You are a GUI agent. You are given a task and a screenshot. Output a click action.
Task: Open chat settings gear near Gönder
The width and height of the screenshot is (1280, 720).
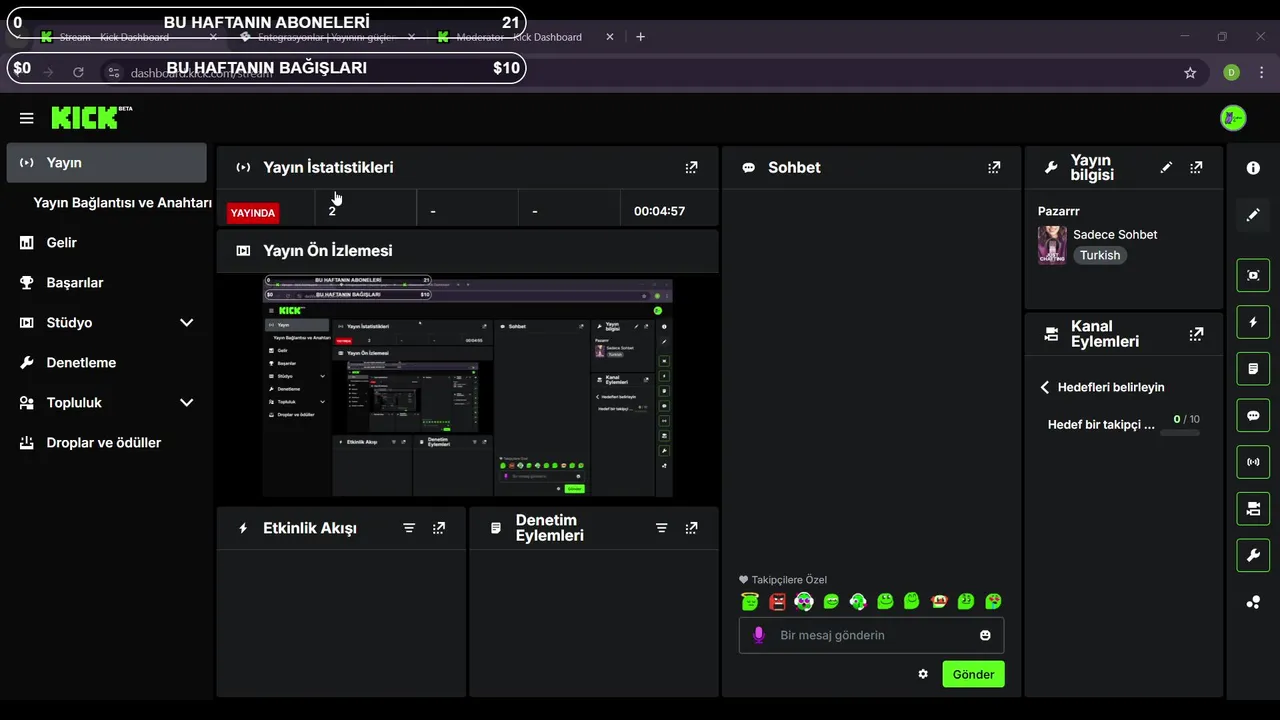923,674
